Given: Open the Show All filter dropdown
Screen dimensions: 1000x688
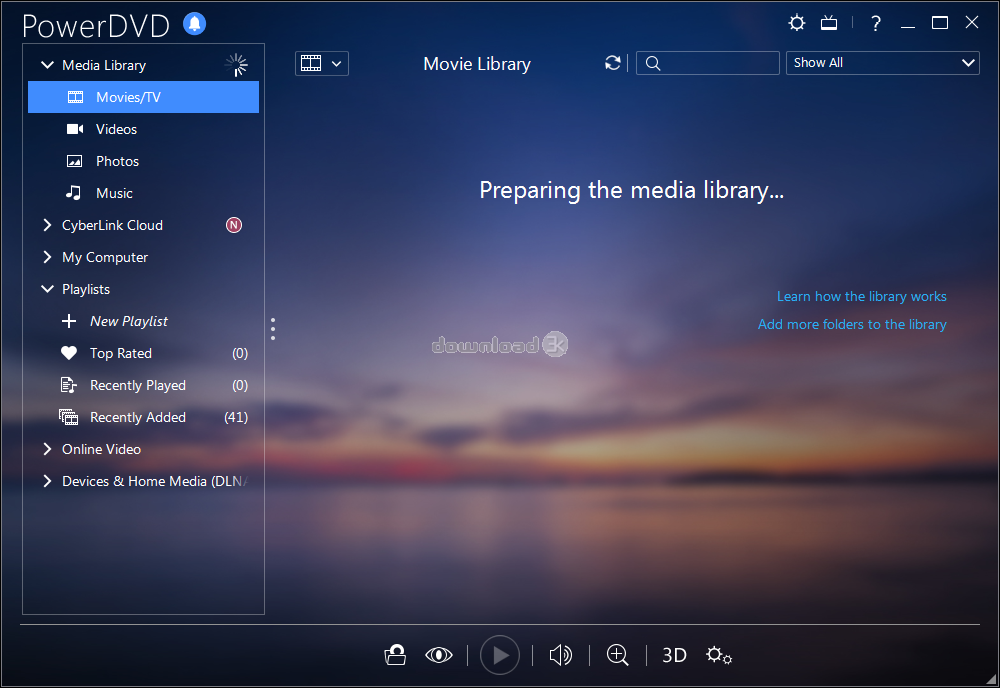Looking at the screenshot, I should [x=882, y=63].
